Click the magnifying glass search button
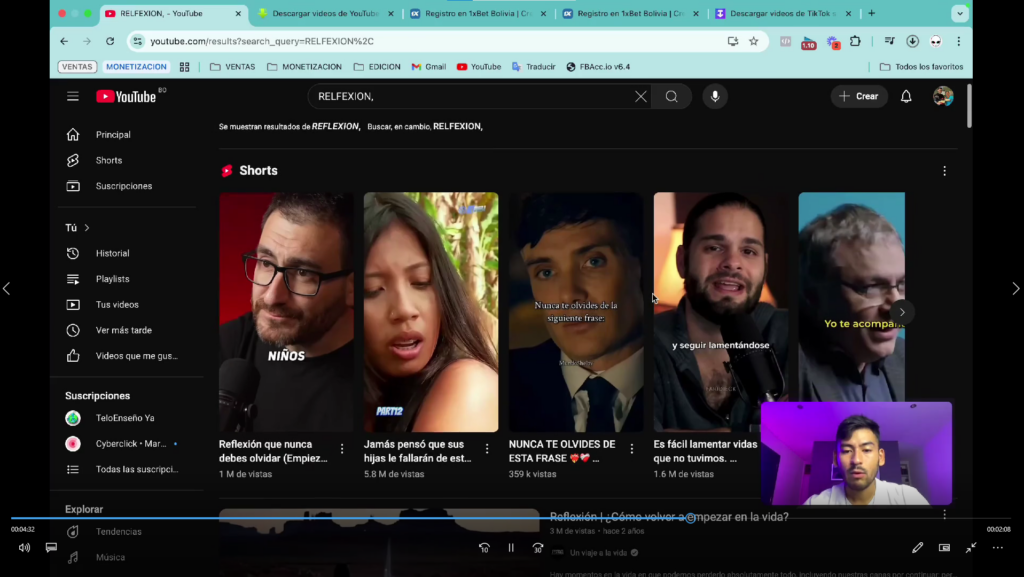The width and height of the screenshot is (1024, 577). pyautogui.click(x=671, y=97)
